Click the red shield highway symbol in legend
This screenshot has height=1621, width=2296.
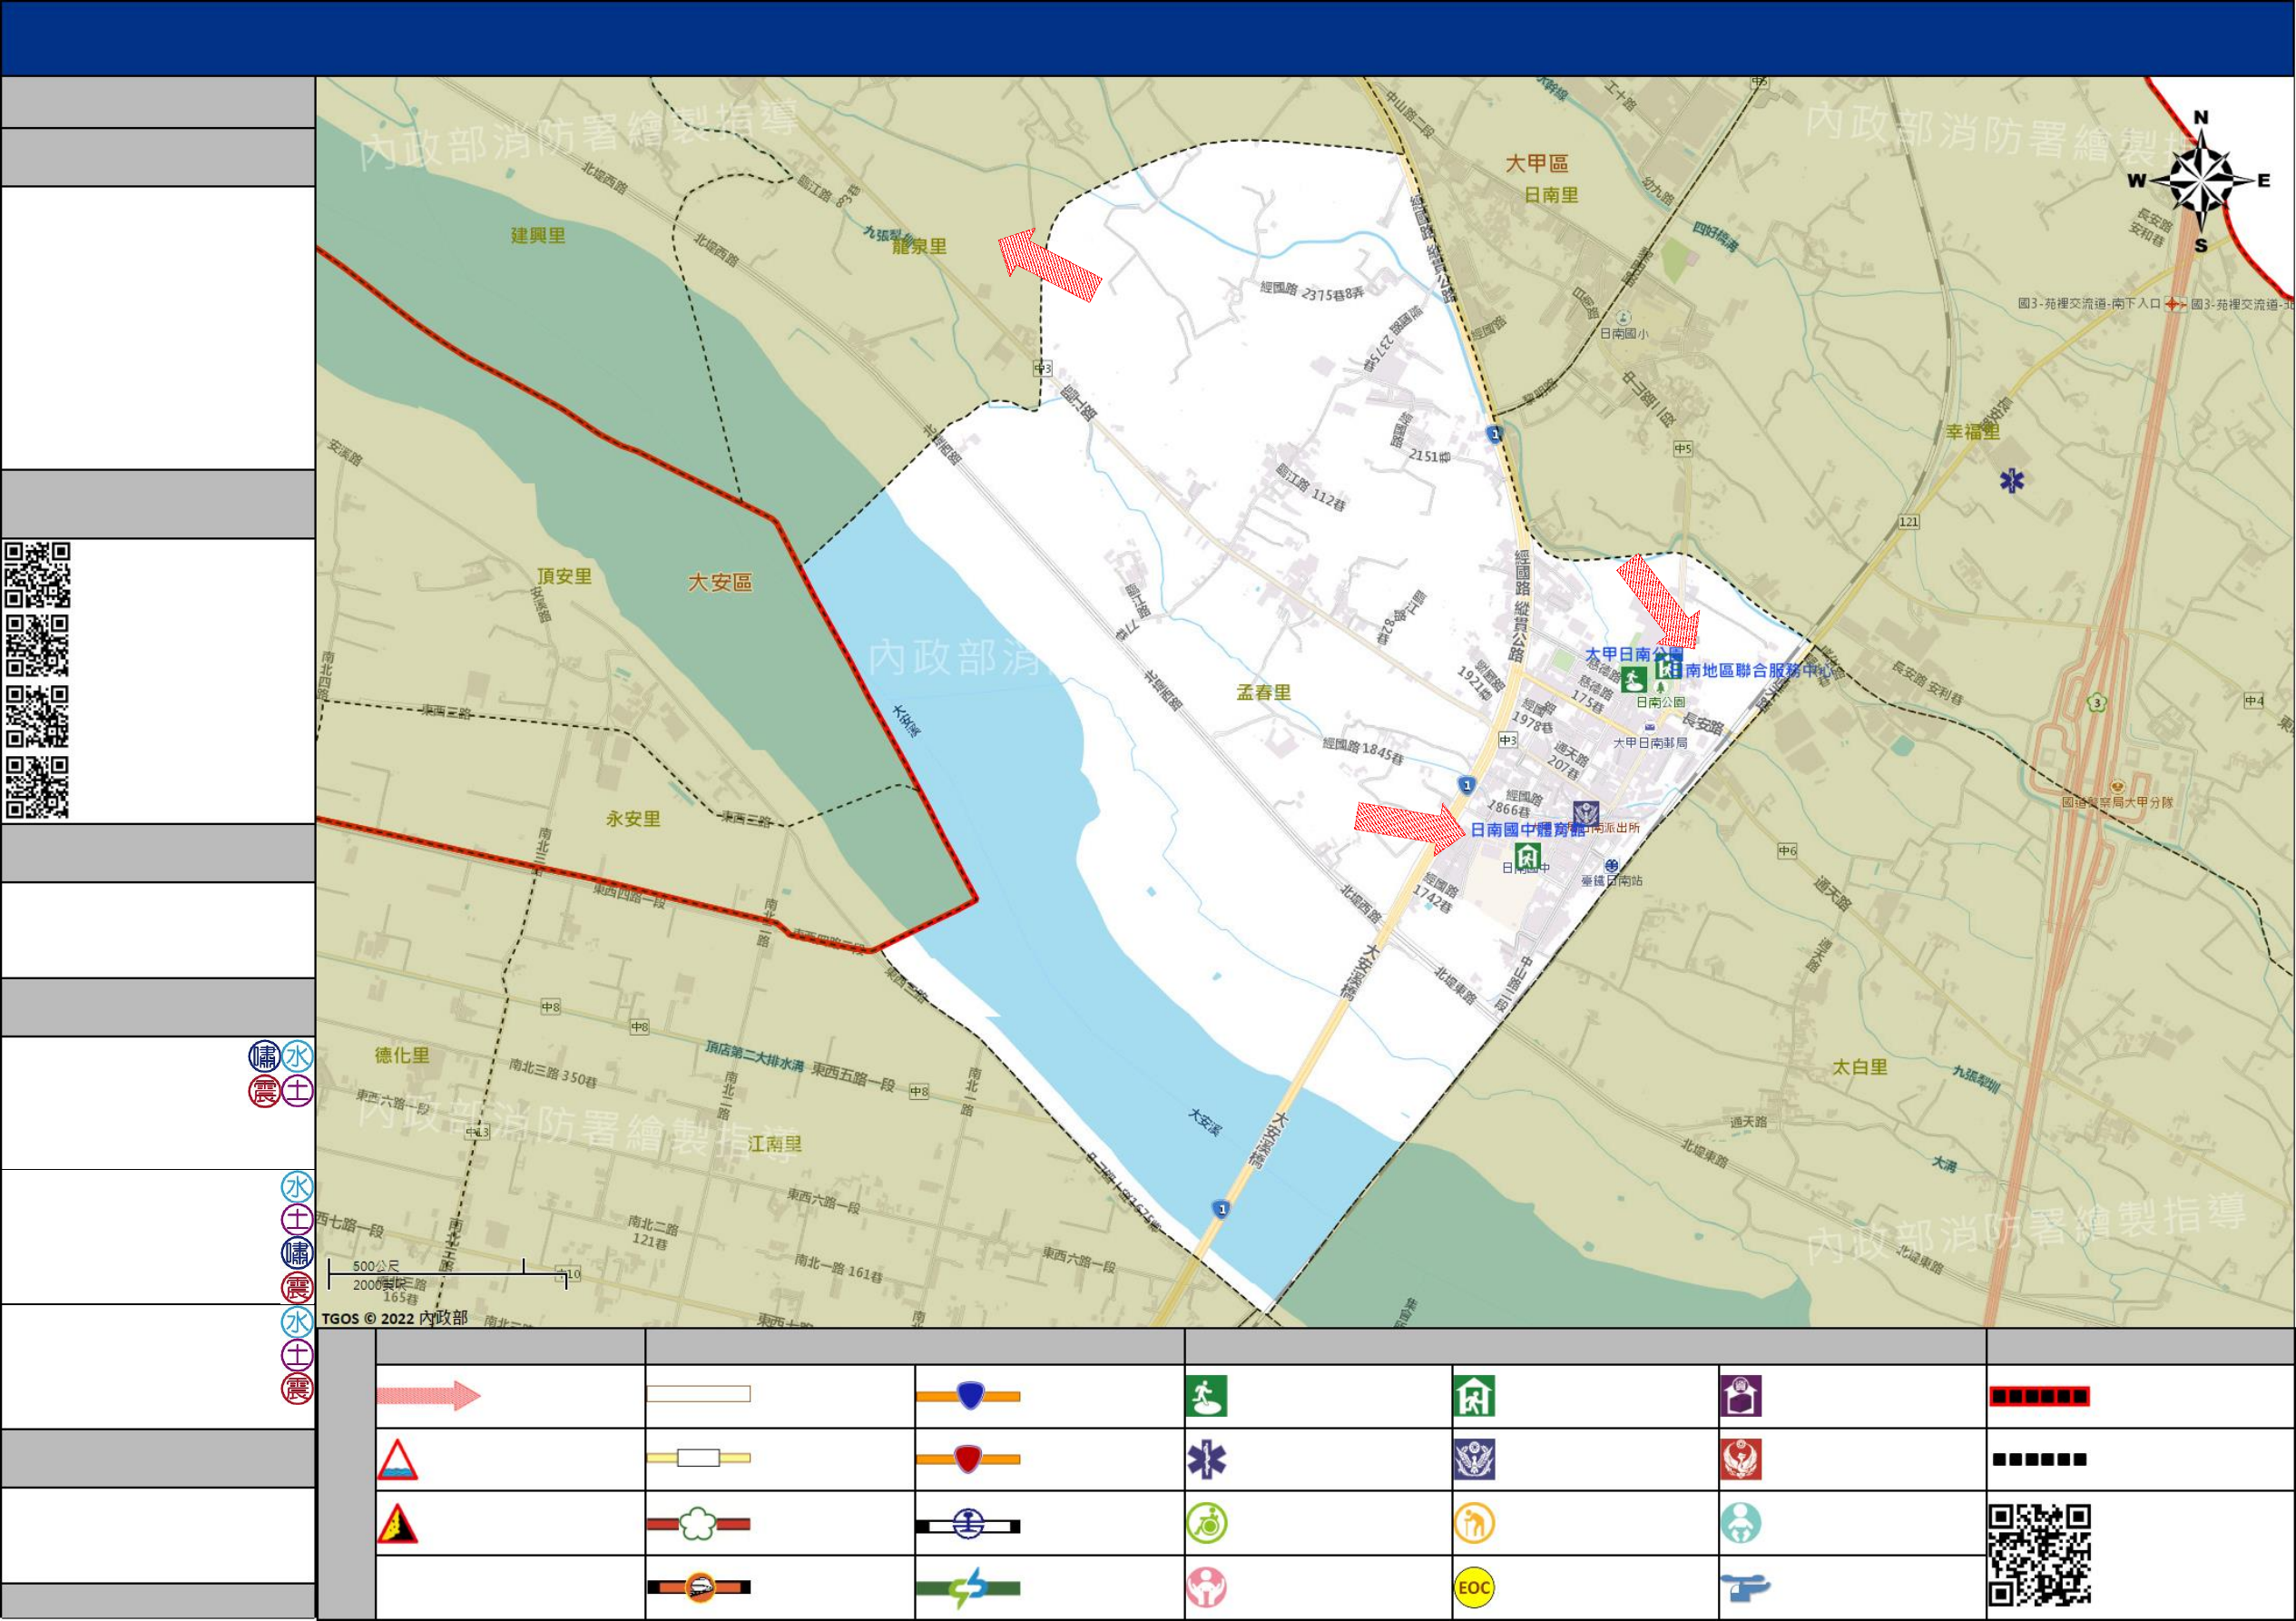click(968, 1459)
